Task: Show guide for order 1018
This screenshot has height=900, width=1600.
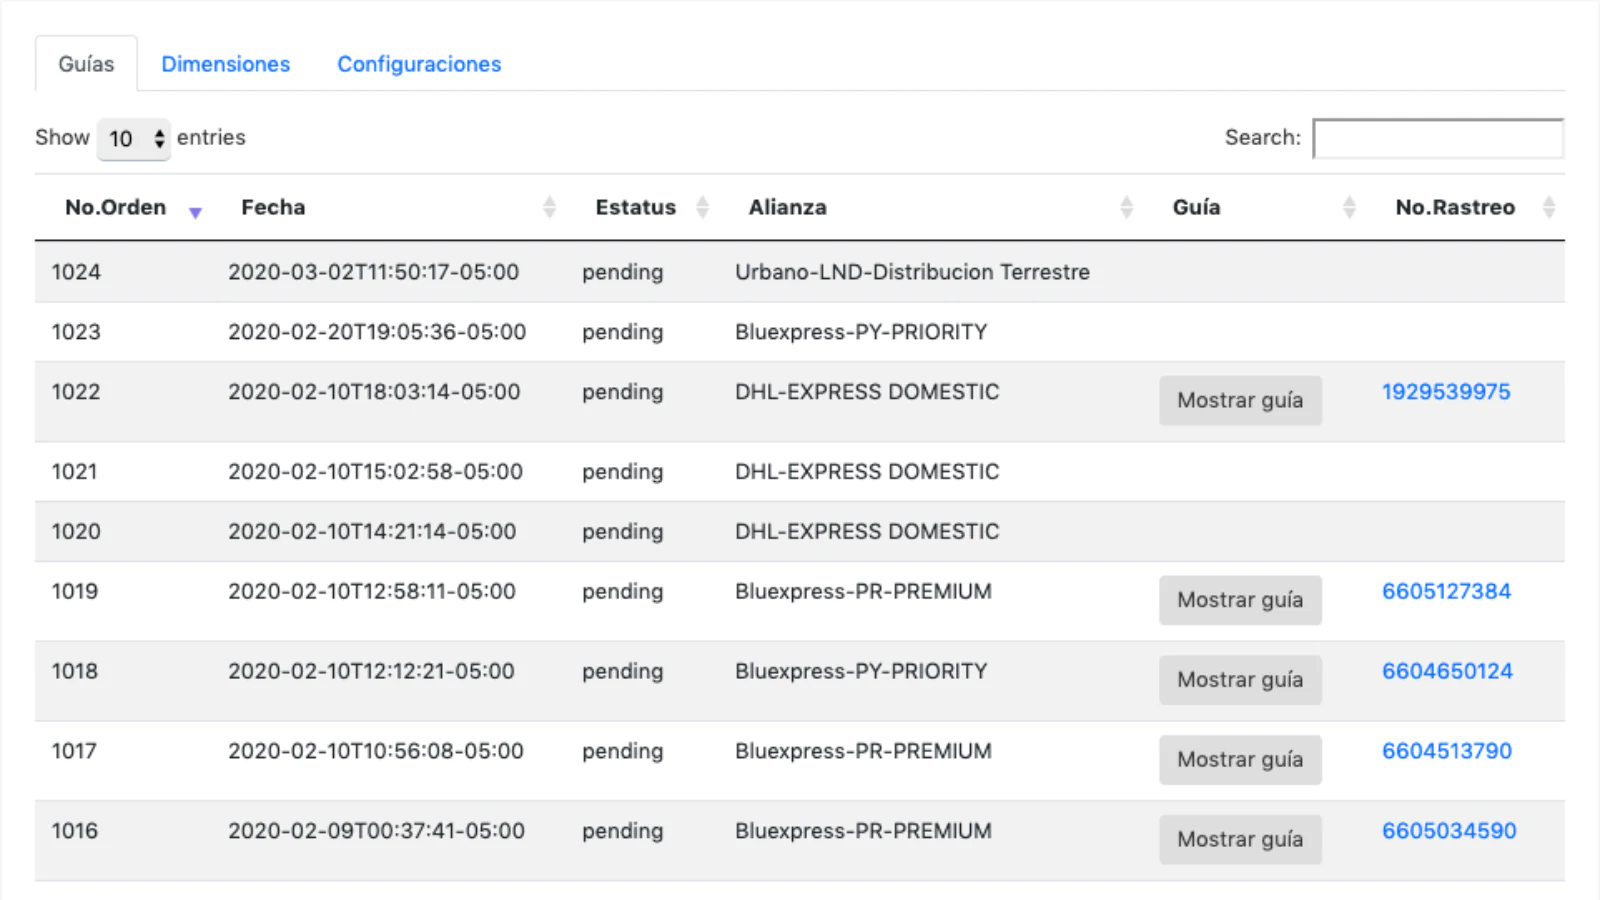Action: point(1240,680)
